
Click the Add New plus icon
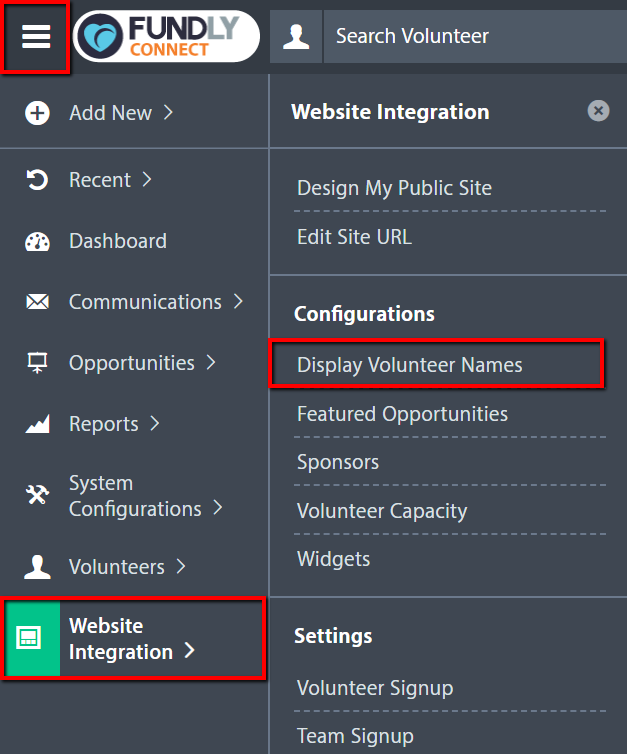tap(37, 113)
